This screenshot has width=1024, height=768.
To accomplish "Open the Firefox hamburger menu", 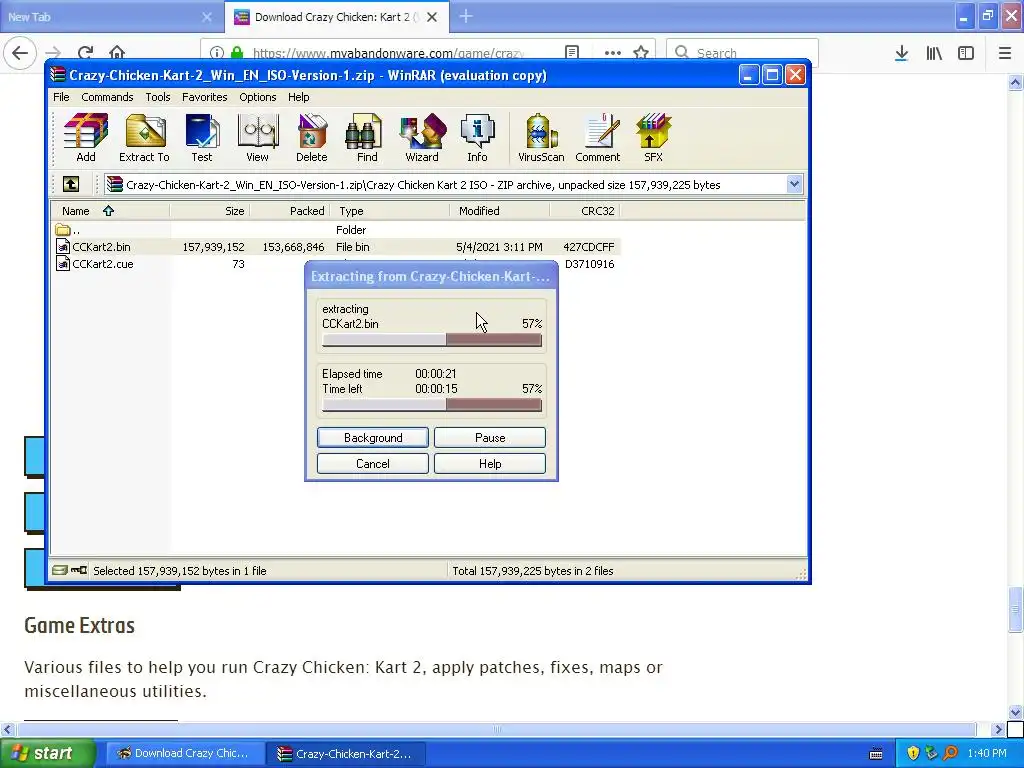I will coord(1004,53).
